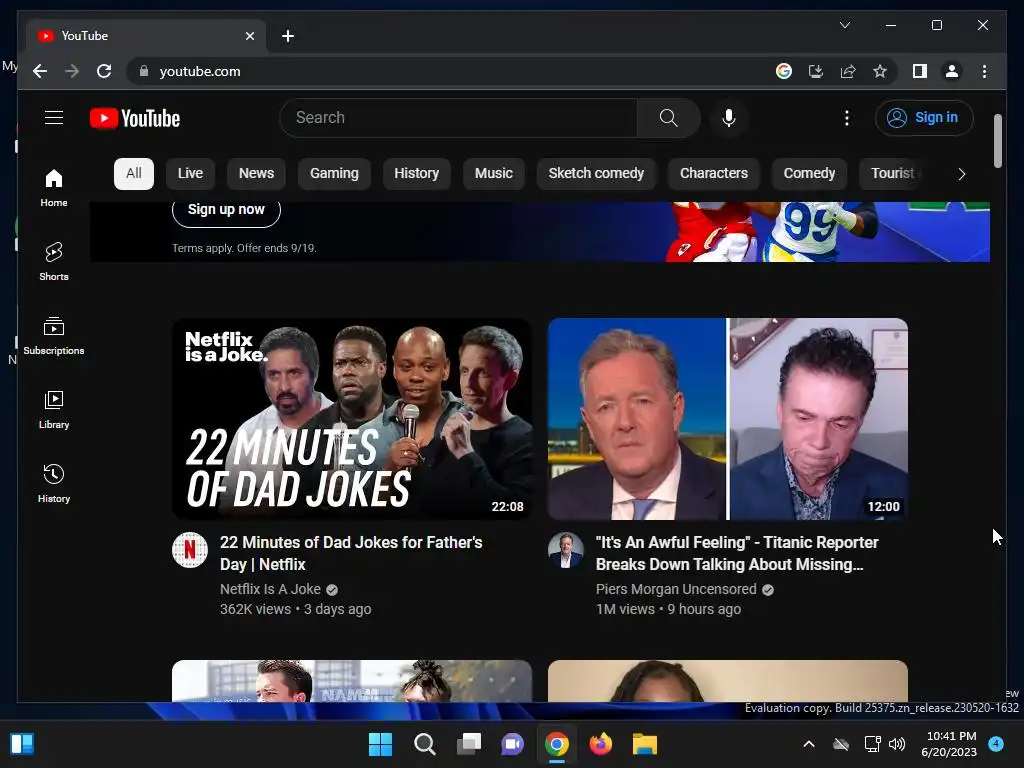Click browser back arrow
1024x768 pixels.
tap(40, 71)
